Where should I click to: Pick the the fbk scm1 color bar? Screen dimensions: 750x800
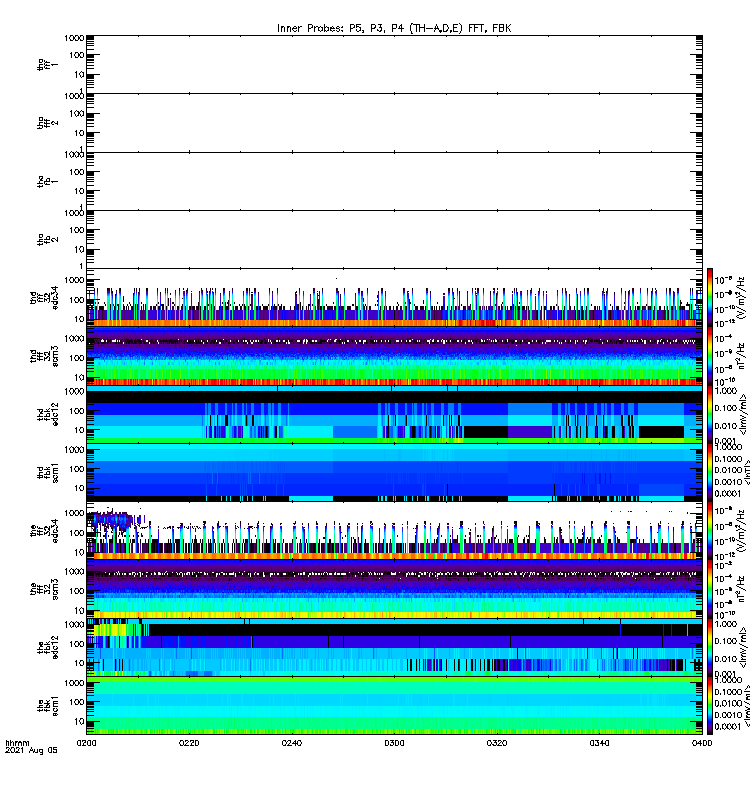(710, 706)
